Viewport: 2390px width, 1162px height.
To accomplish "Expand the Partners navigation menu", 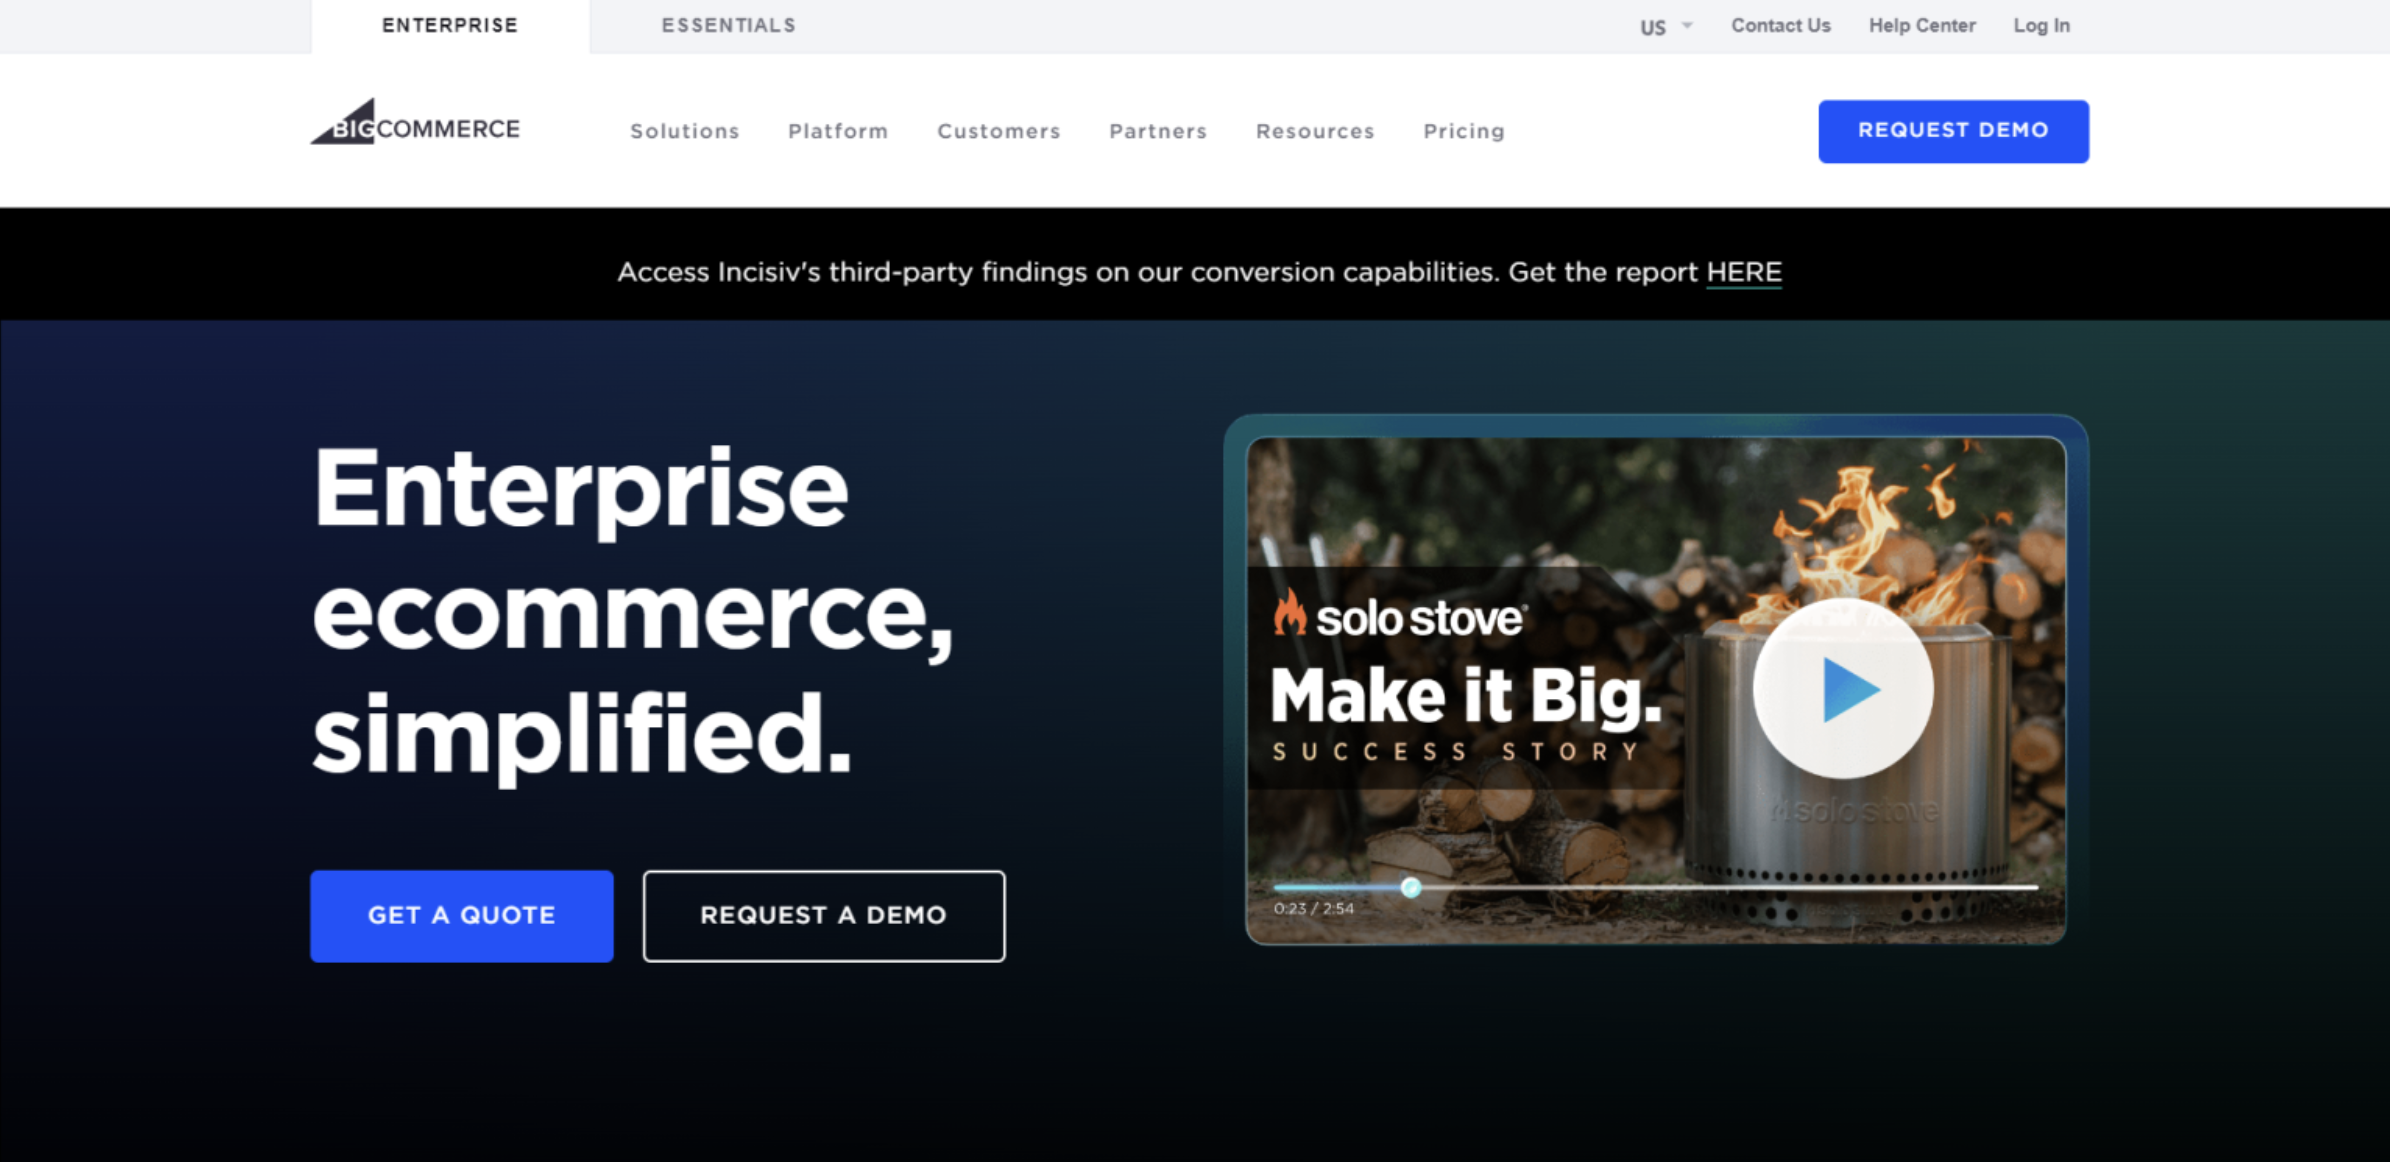I will [1158, 131].
